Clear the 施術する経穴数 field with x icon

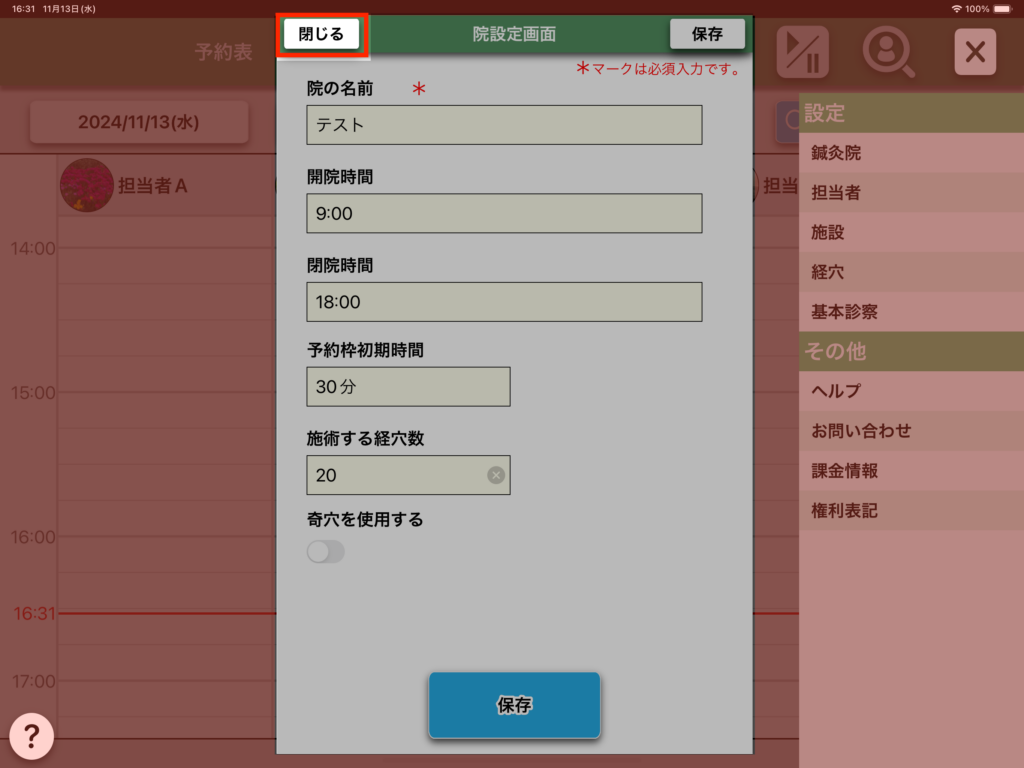[496, 475]
